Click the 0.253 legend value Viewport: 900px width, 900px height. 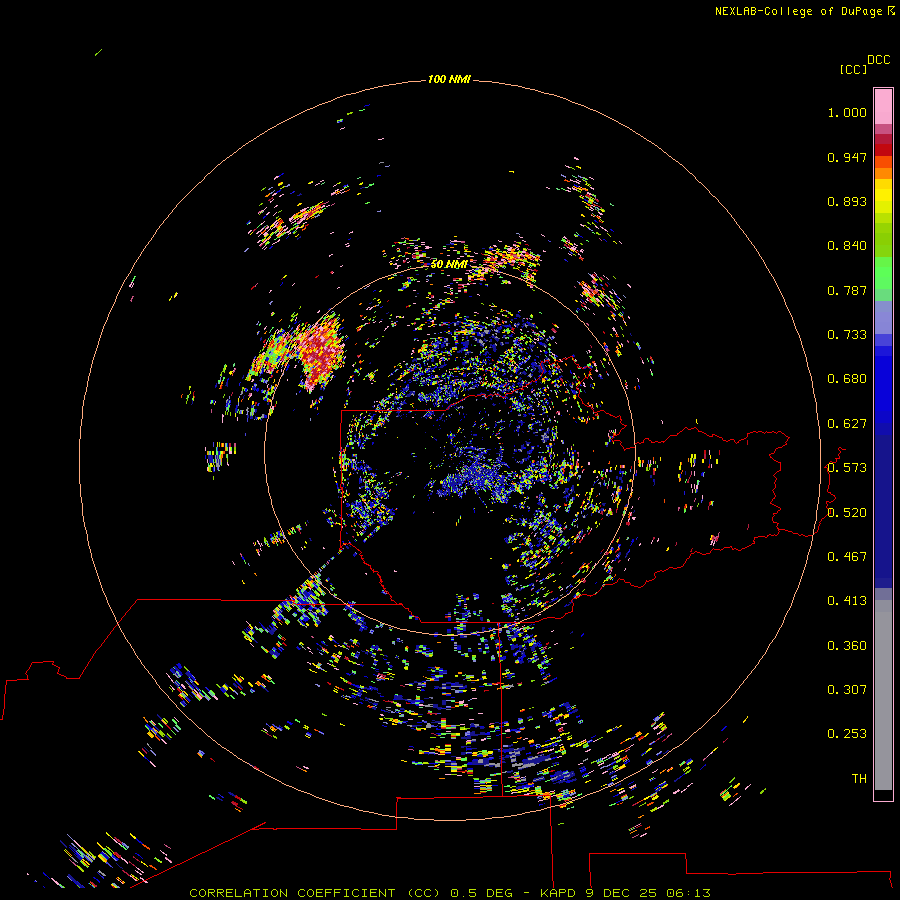pos(847,734)
